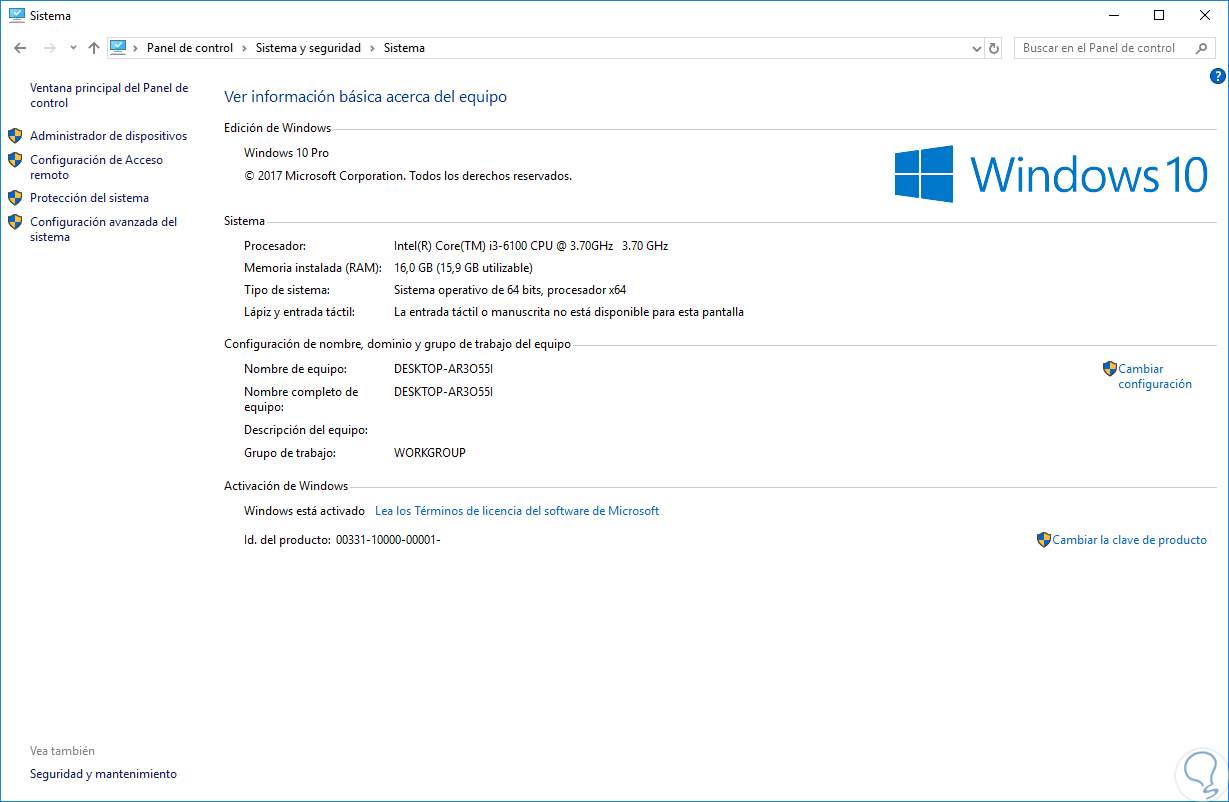Screen dimensions: 1229x802
Task: Click Ver información básica acerca del equipo heading
Action: (365, 97)
